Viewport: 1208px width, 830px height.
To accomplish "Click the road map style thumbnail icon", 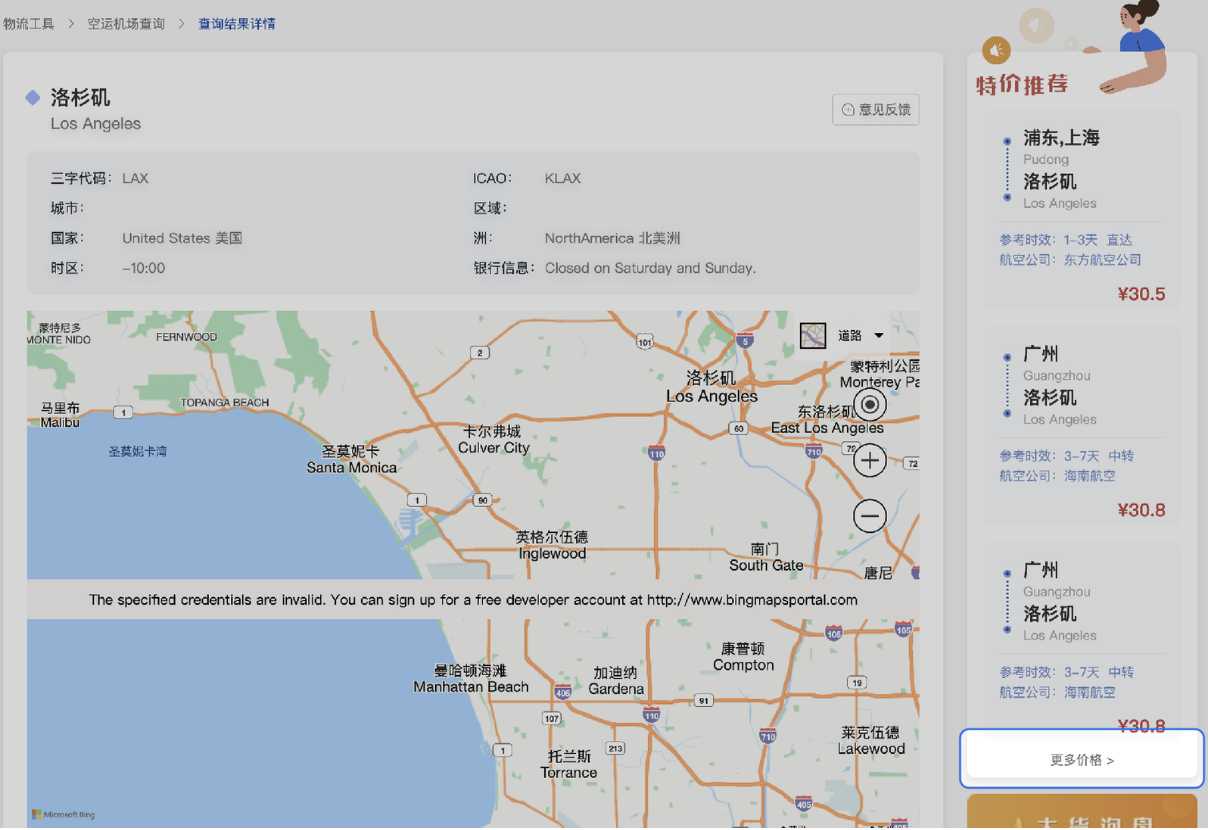I will pyautogui.click(x=813, y=336).
